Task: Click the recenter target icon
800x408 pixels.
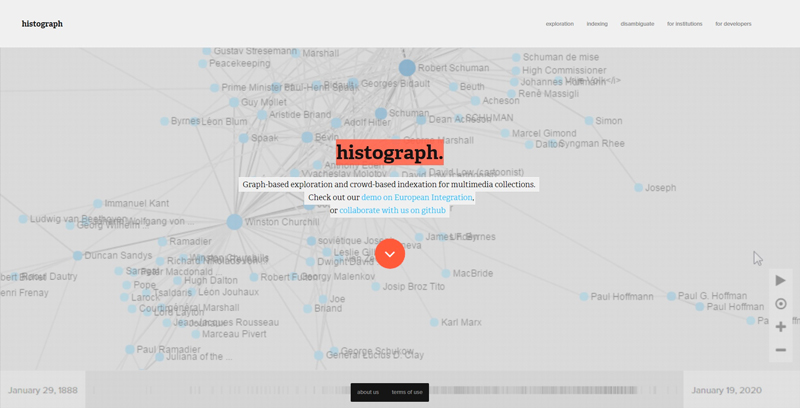Action: coord(781,304)
